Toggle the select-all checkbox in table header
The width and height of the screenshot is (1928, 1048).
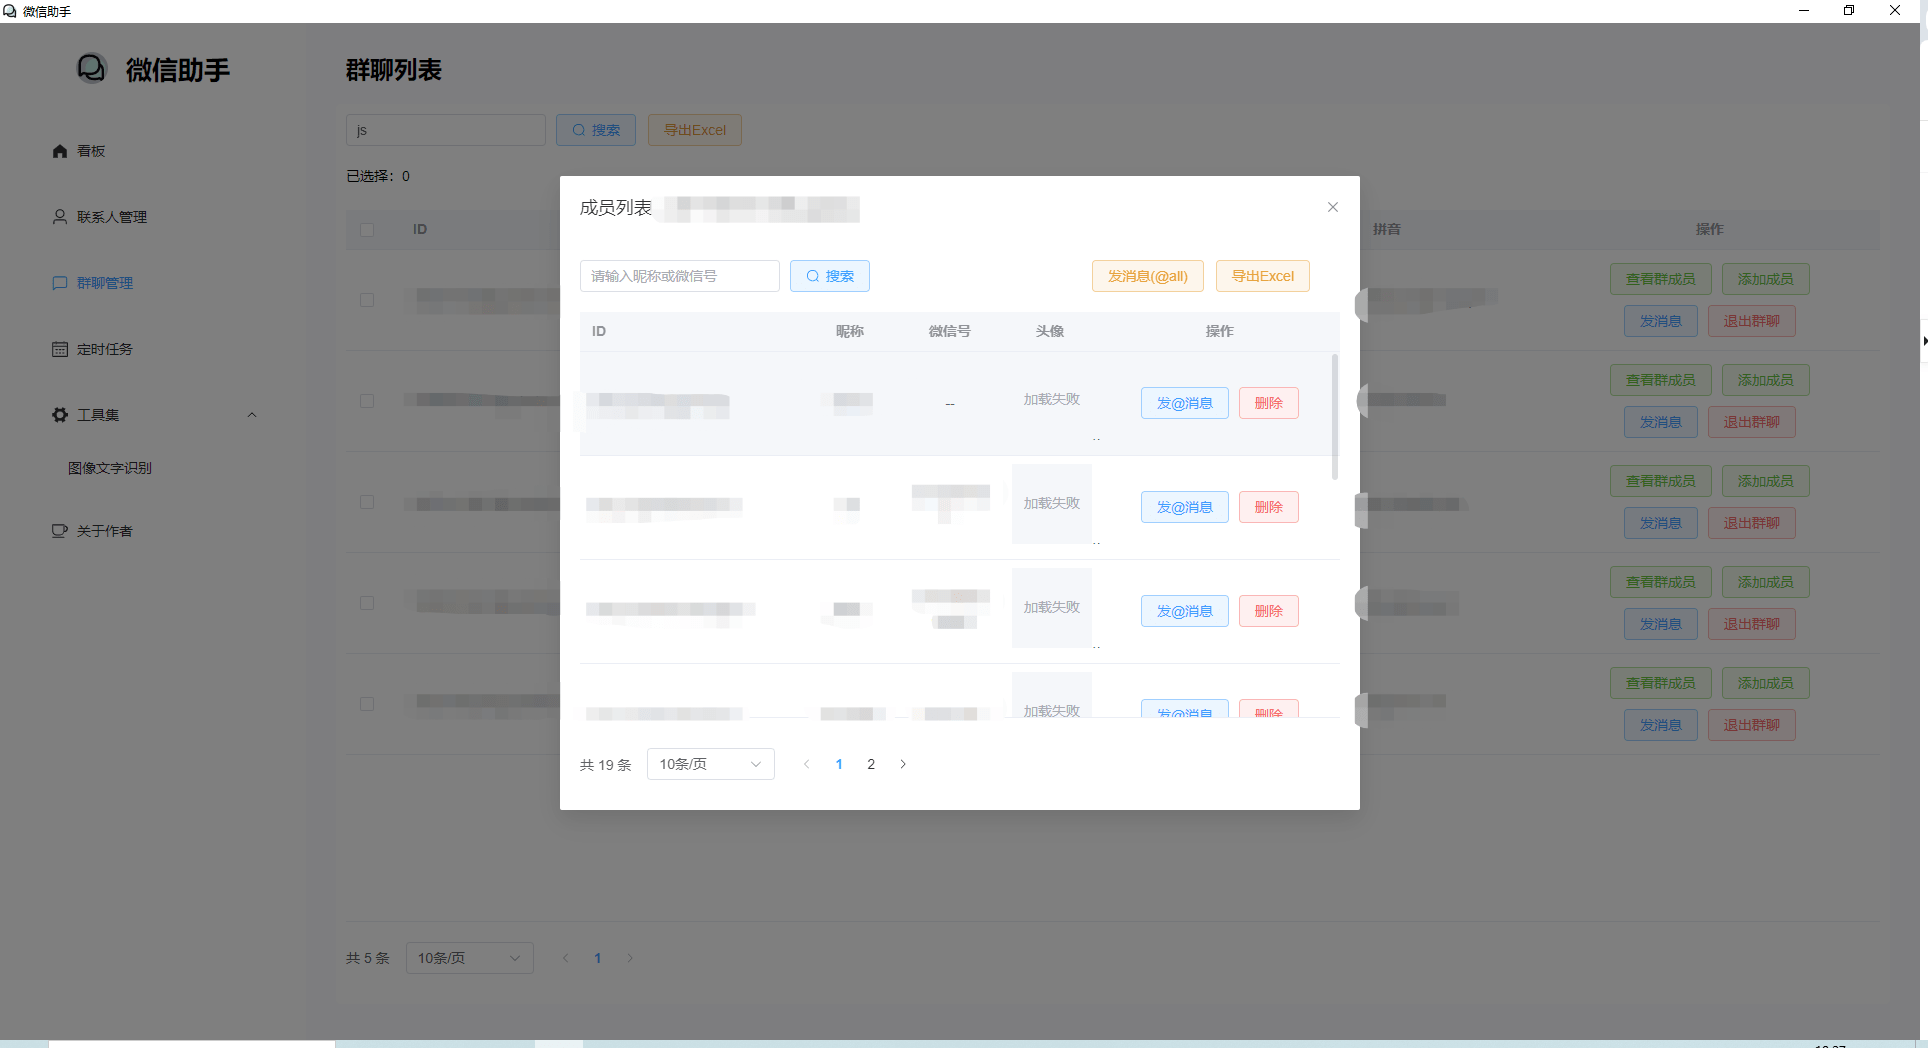[x=367, y=230]
